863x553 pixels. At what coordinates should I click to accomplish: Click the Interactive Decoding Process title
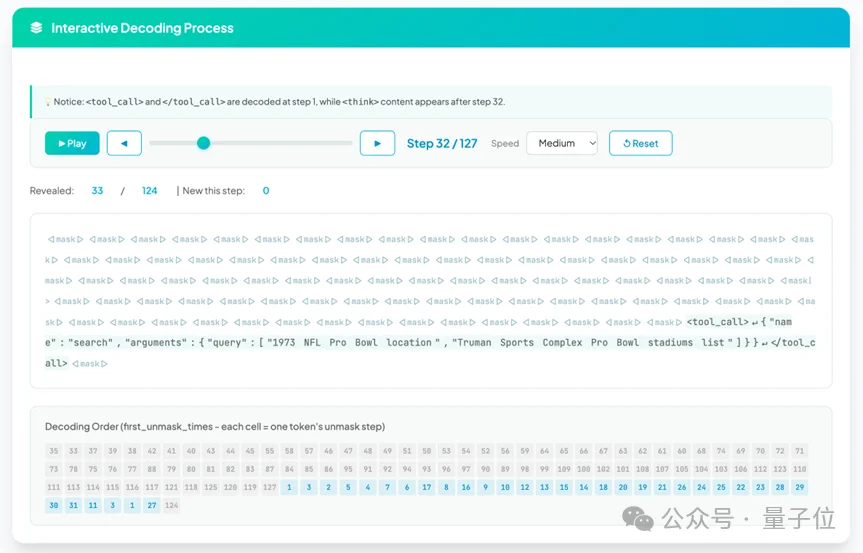[142, 28]
